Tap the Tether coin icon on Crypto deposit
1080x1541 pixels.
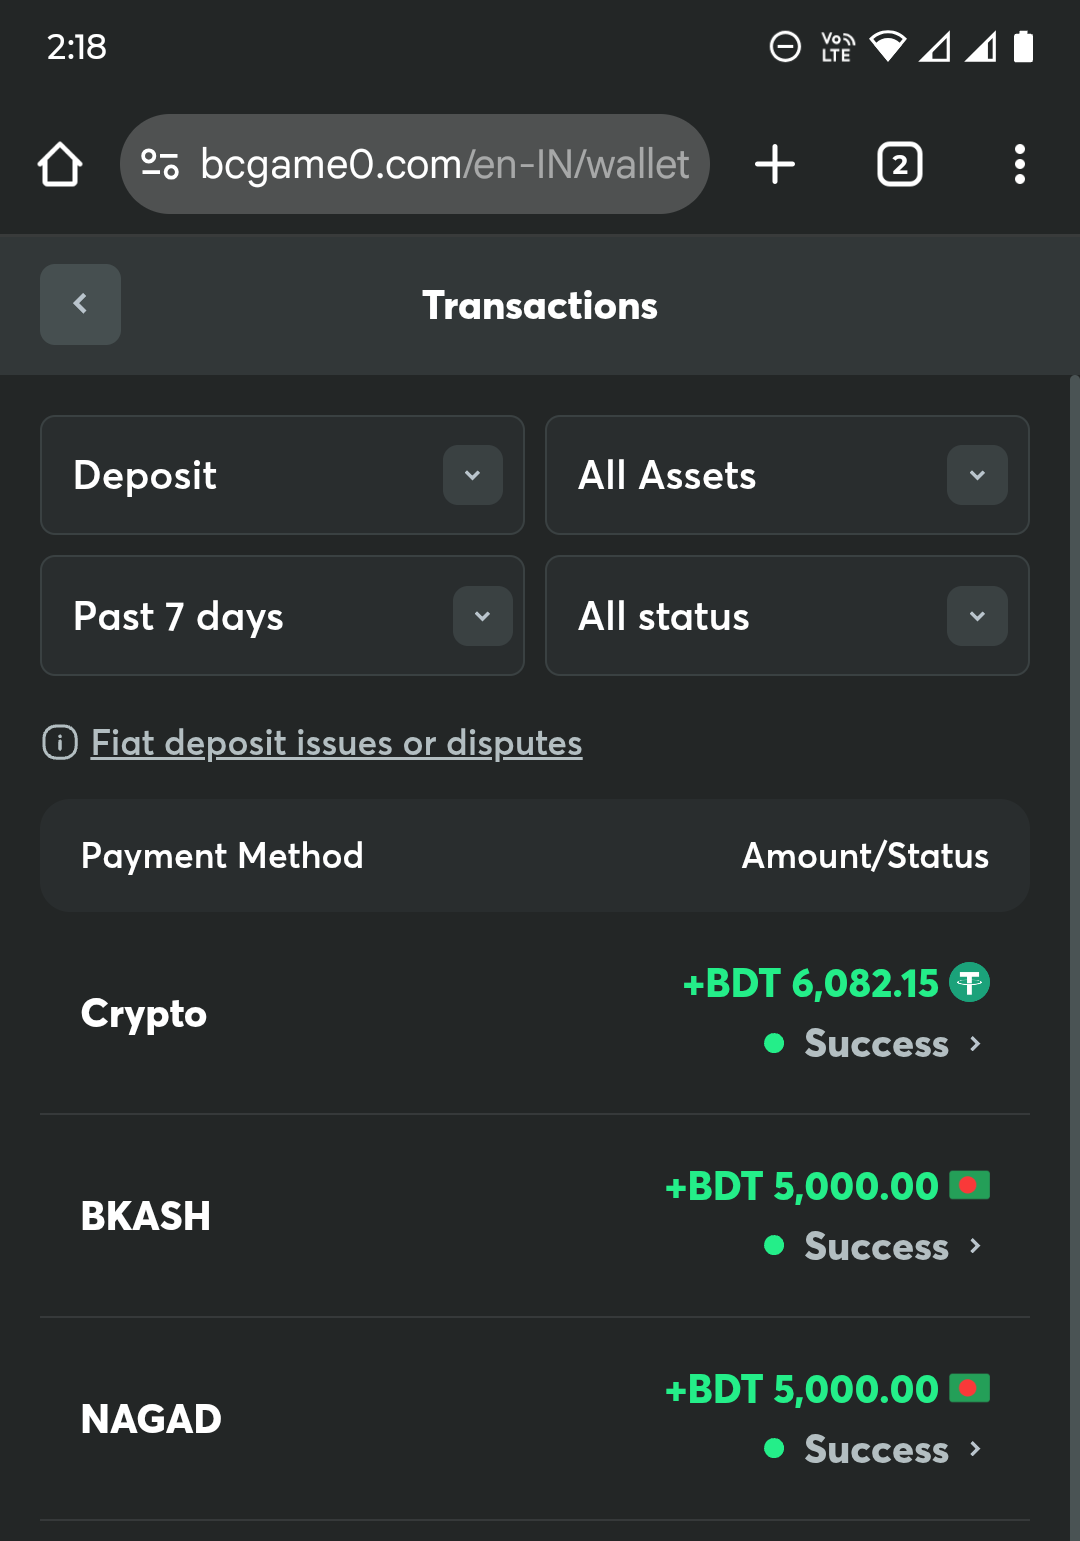tap(969, 982)
